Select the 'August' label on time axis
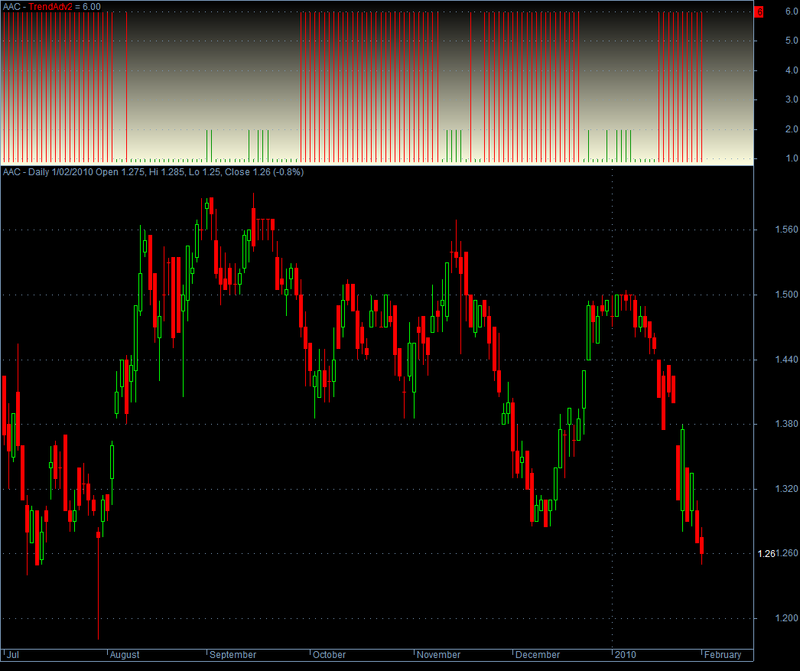 click(124, 655)
